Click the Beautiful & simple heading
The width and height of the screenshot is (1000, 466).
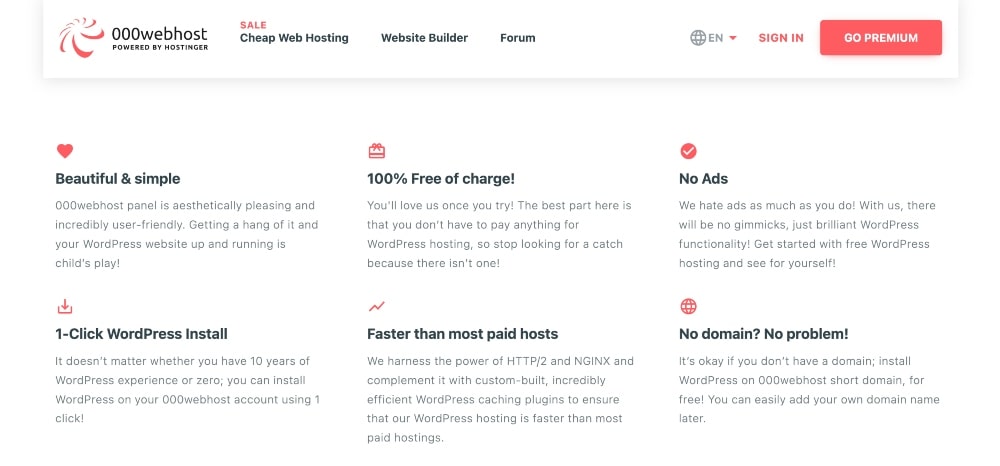[x=118, y=179]
